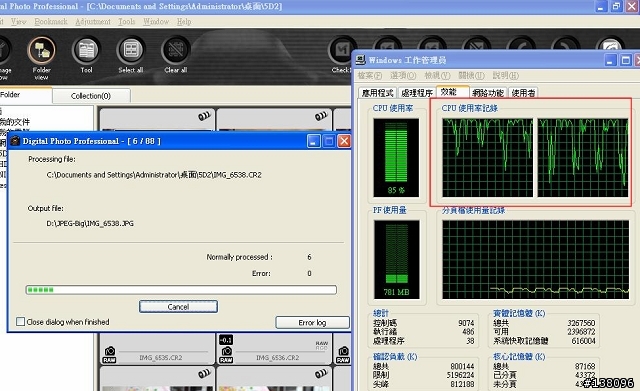Open the Tools menu in DPP

pos(127,22)
